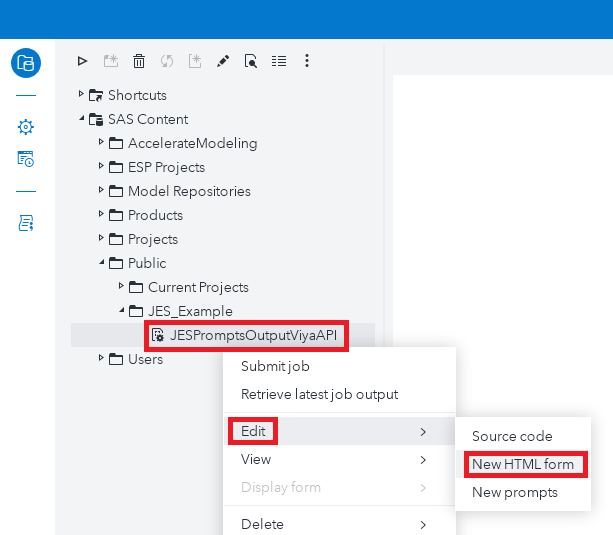Click chevron arrow on the Delete menu row
This screenshot has width=613, height=535.
(423, 524)
